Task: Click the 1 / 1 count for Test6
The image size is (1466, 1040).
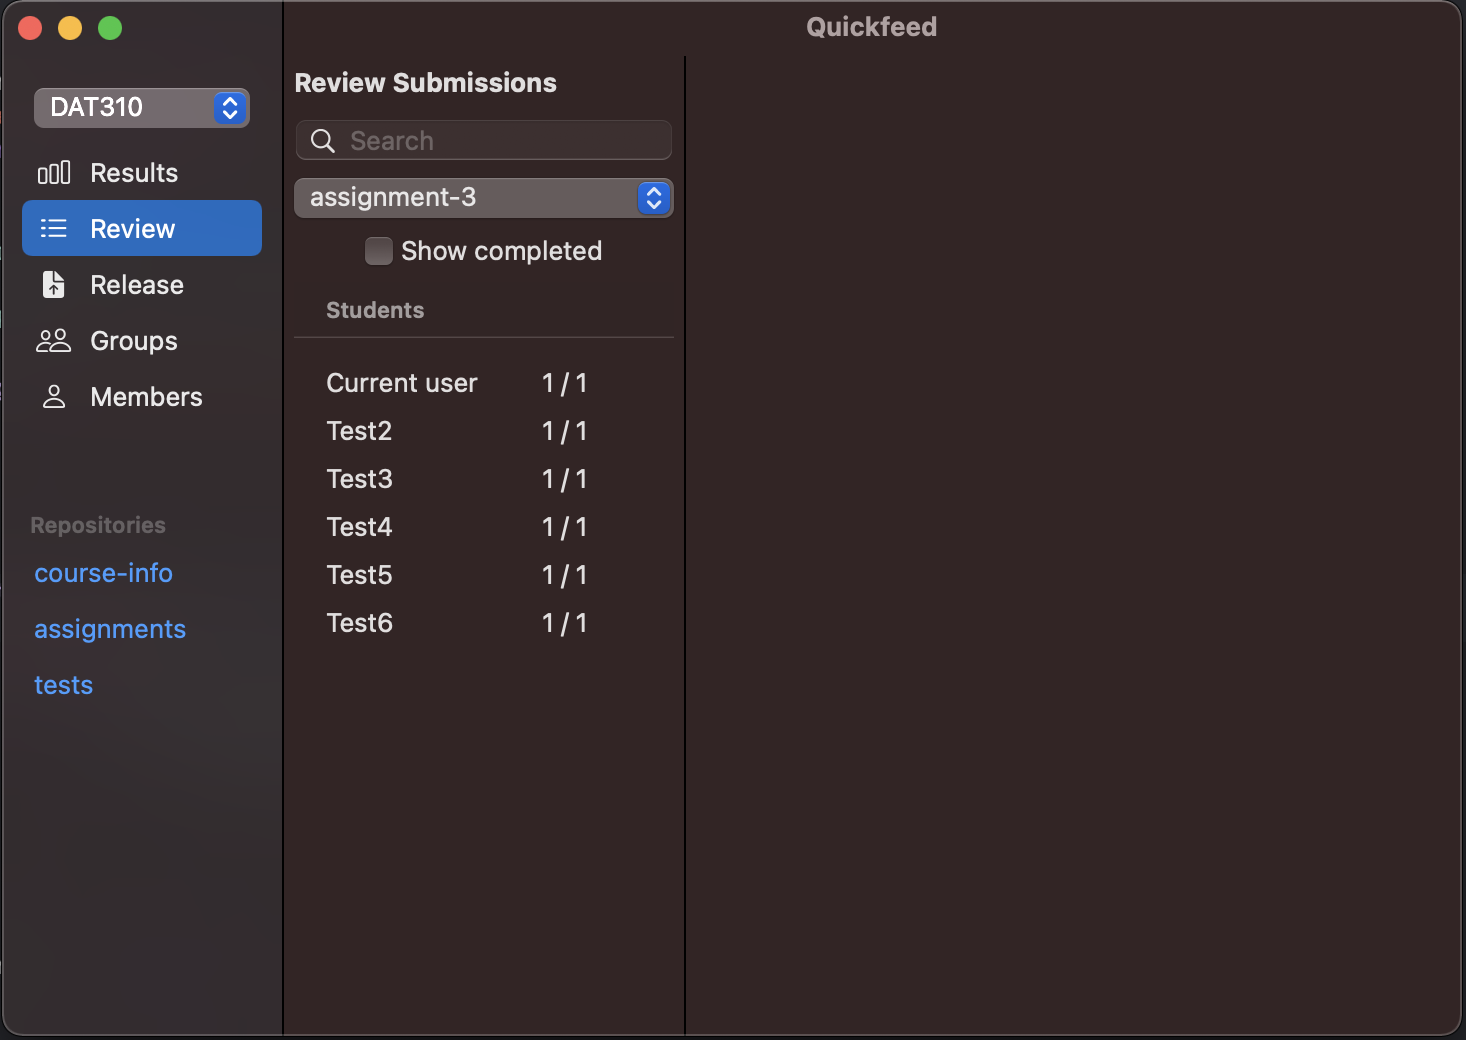Action: [565, 623]
